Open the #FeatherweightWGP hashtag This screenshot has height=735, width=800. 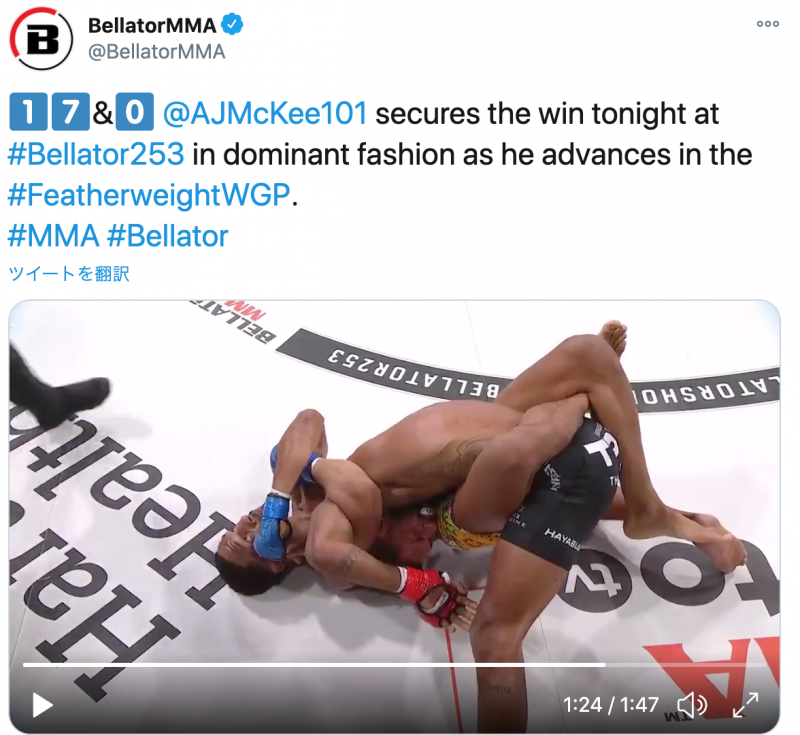tap(149, 195)
